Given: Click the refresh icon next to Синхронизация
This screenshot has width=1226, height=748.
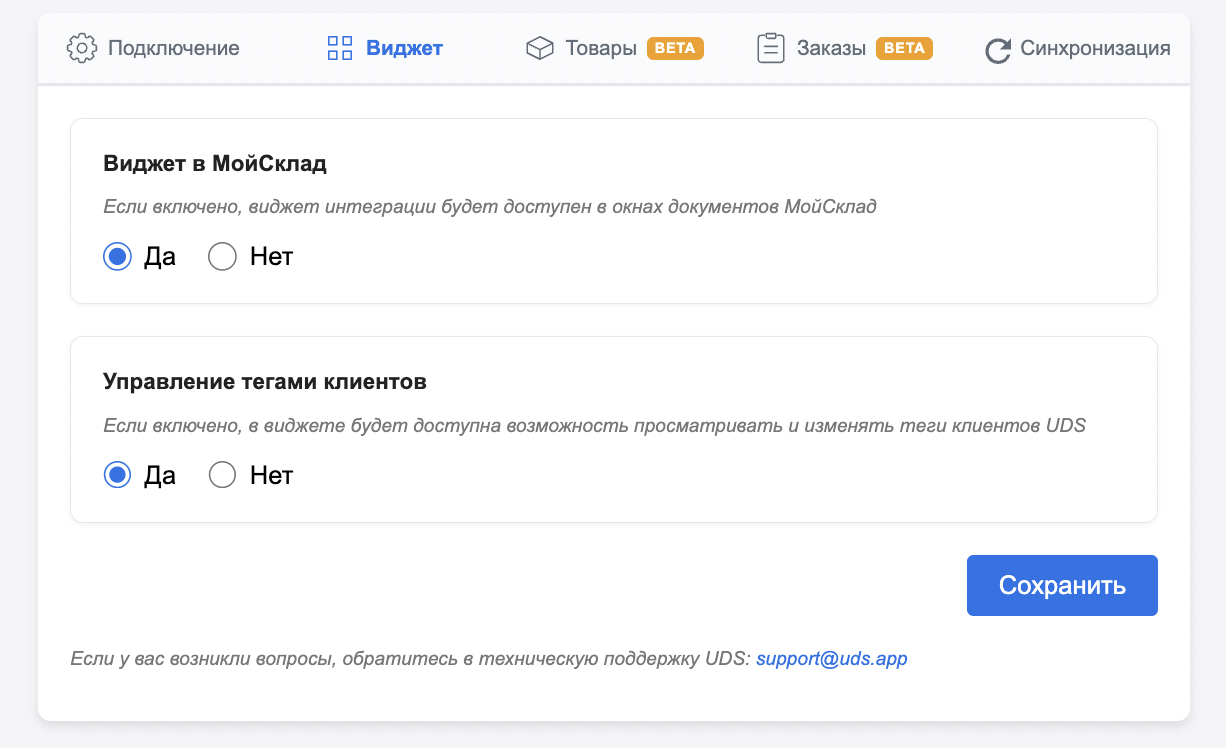Looking at the screenshot, I should pos(998,50).
